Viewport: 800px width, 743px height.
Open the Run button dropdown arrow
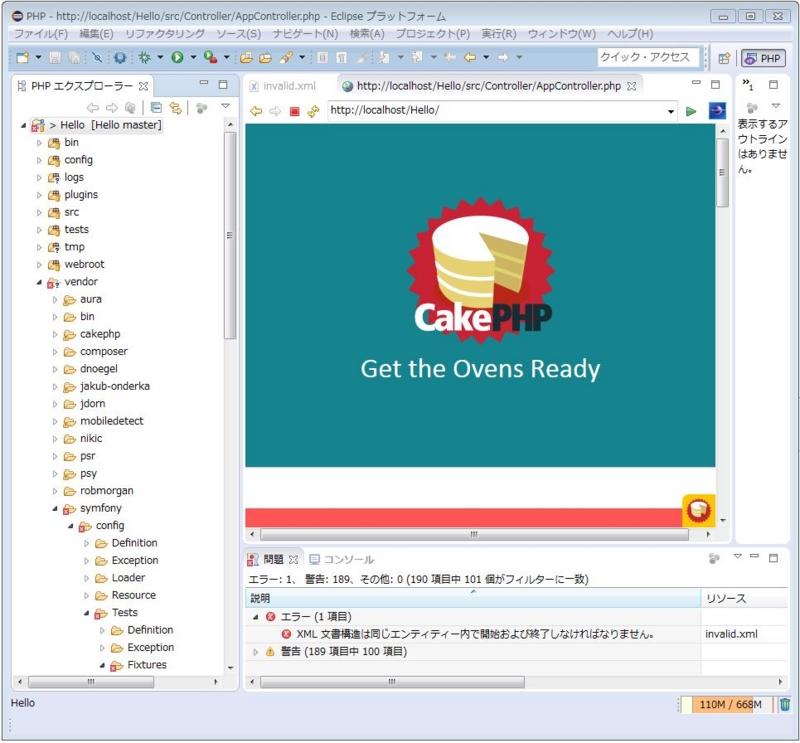coord(193,58)
